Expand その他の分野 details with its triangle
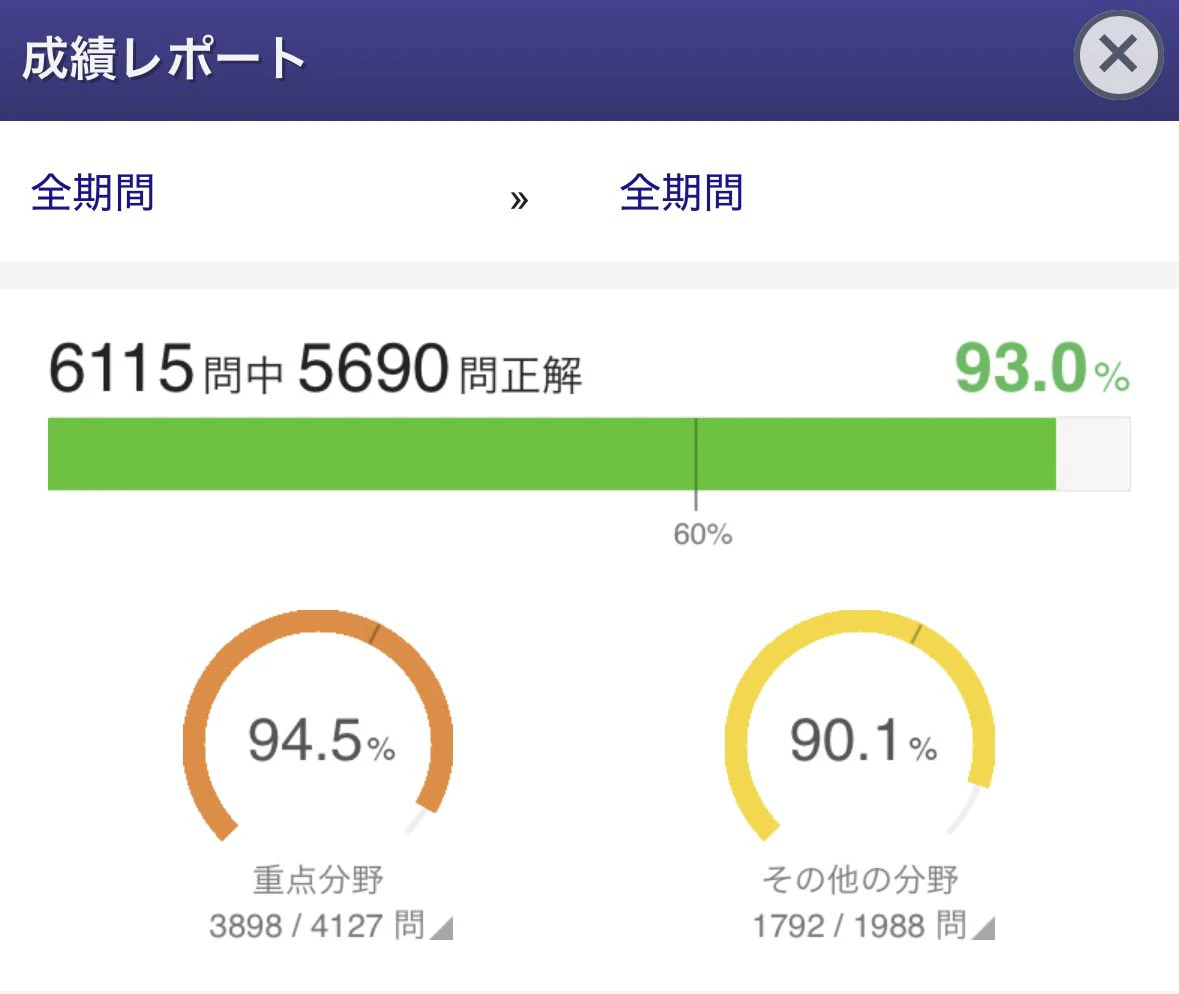The width and height of the screenshot is (1179, 994). (x=985, y=929)
